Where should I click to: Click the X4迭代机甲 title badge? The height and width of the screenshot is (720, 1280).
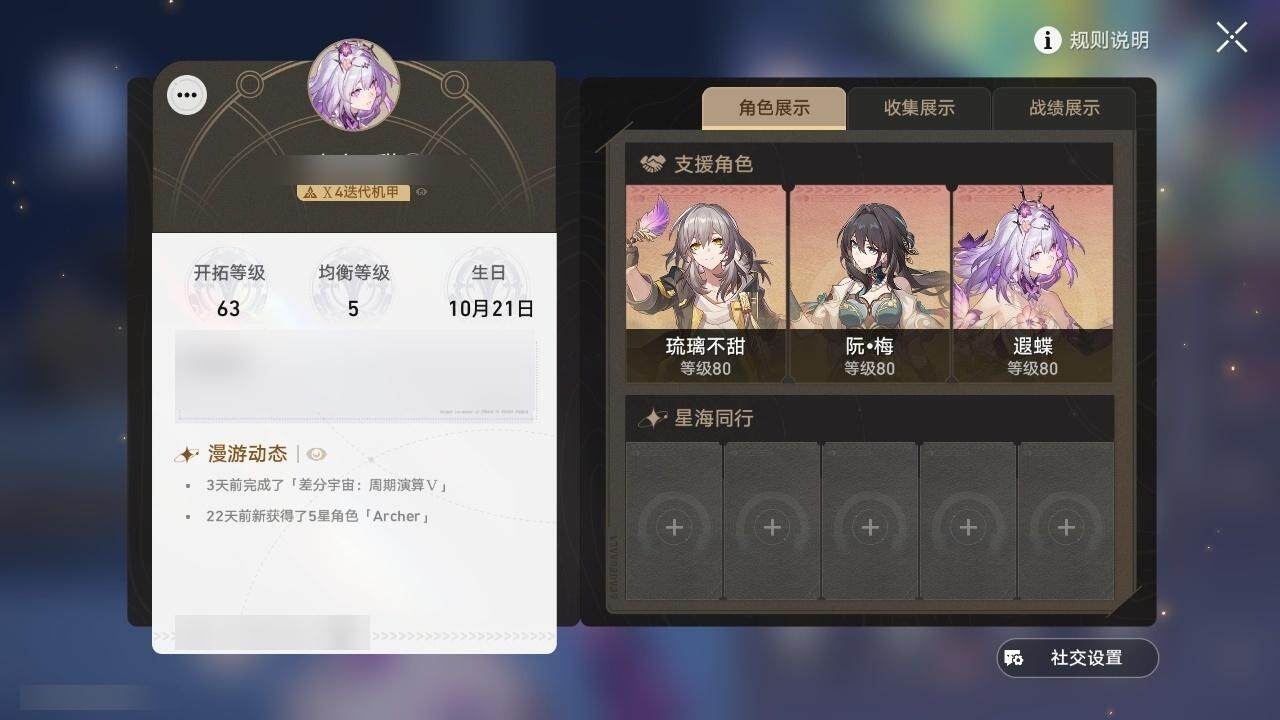pos(354,192)
